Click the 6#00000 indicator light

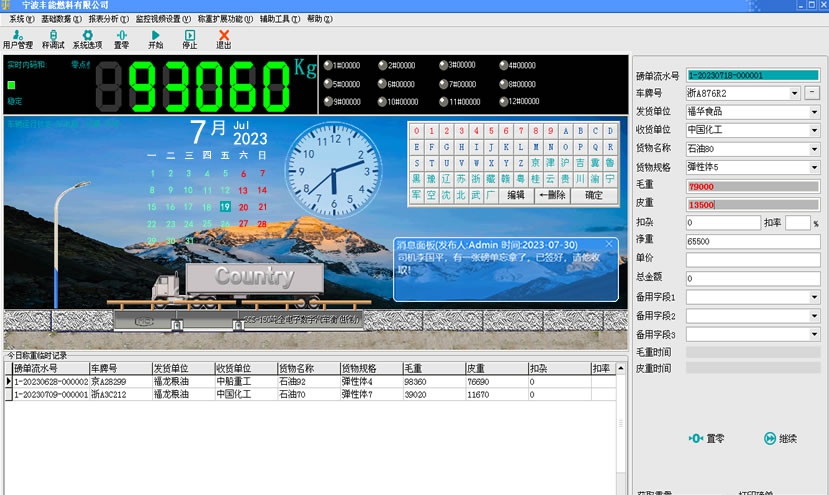click(x=383, y=84)
